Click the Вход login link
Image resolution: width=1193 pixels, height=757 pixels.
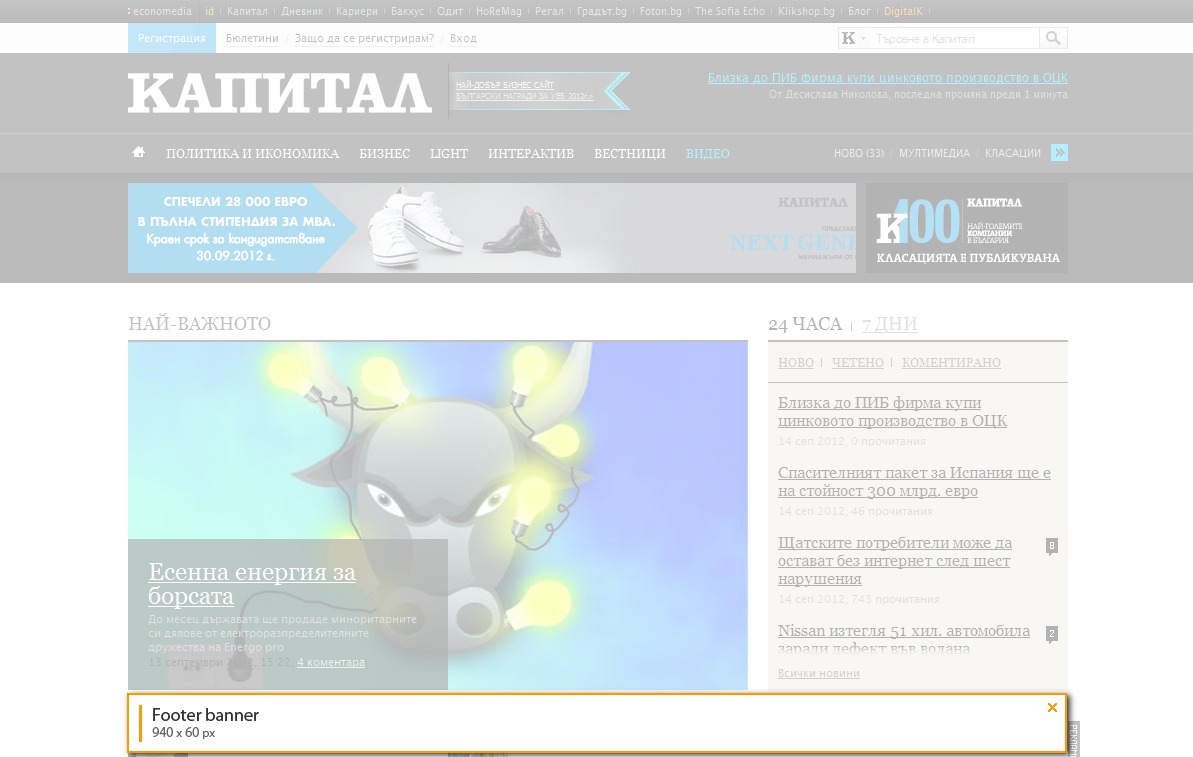coord(463,38)
